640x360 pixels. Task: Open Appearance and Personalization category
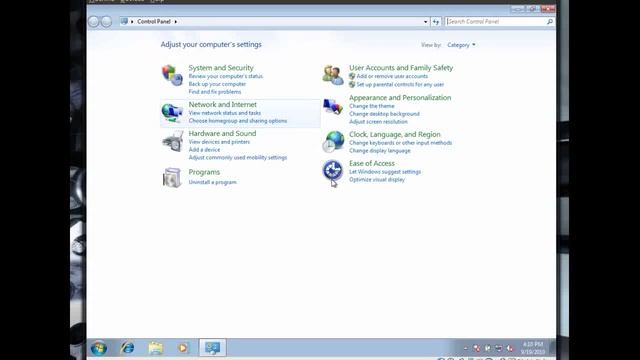pos(400,98)
